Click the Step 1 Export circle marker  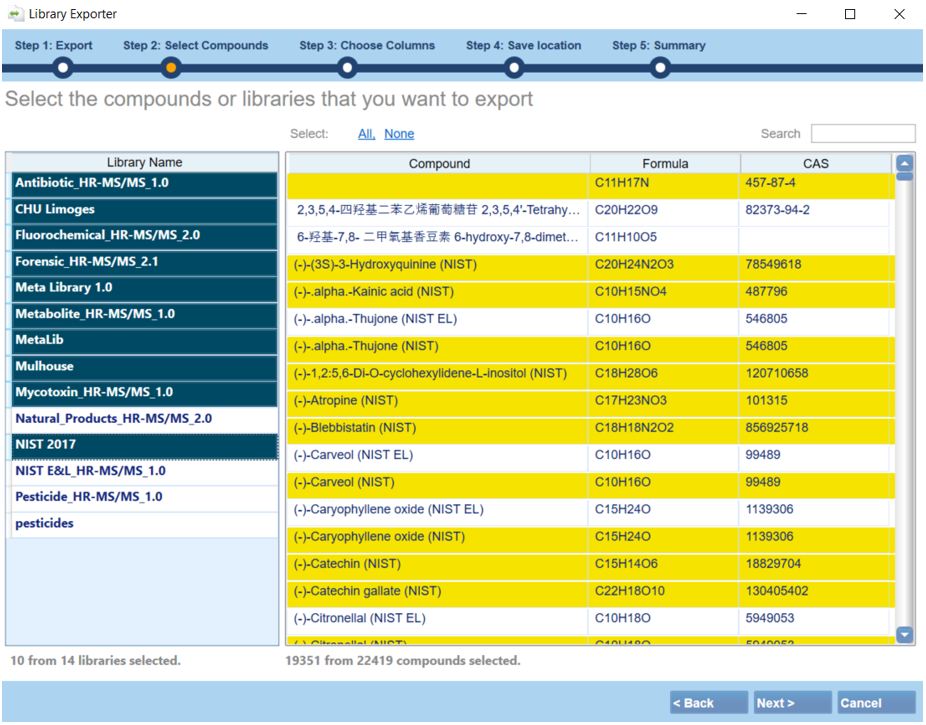(63, 68)
